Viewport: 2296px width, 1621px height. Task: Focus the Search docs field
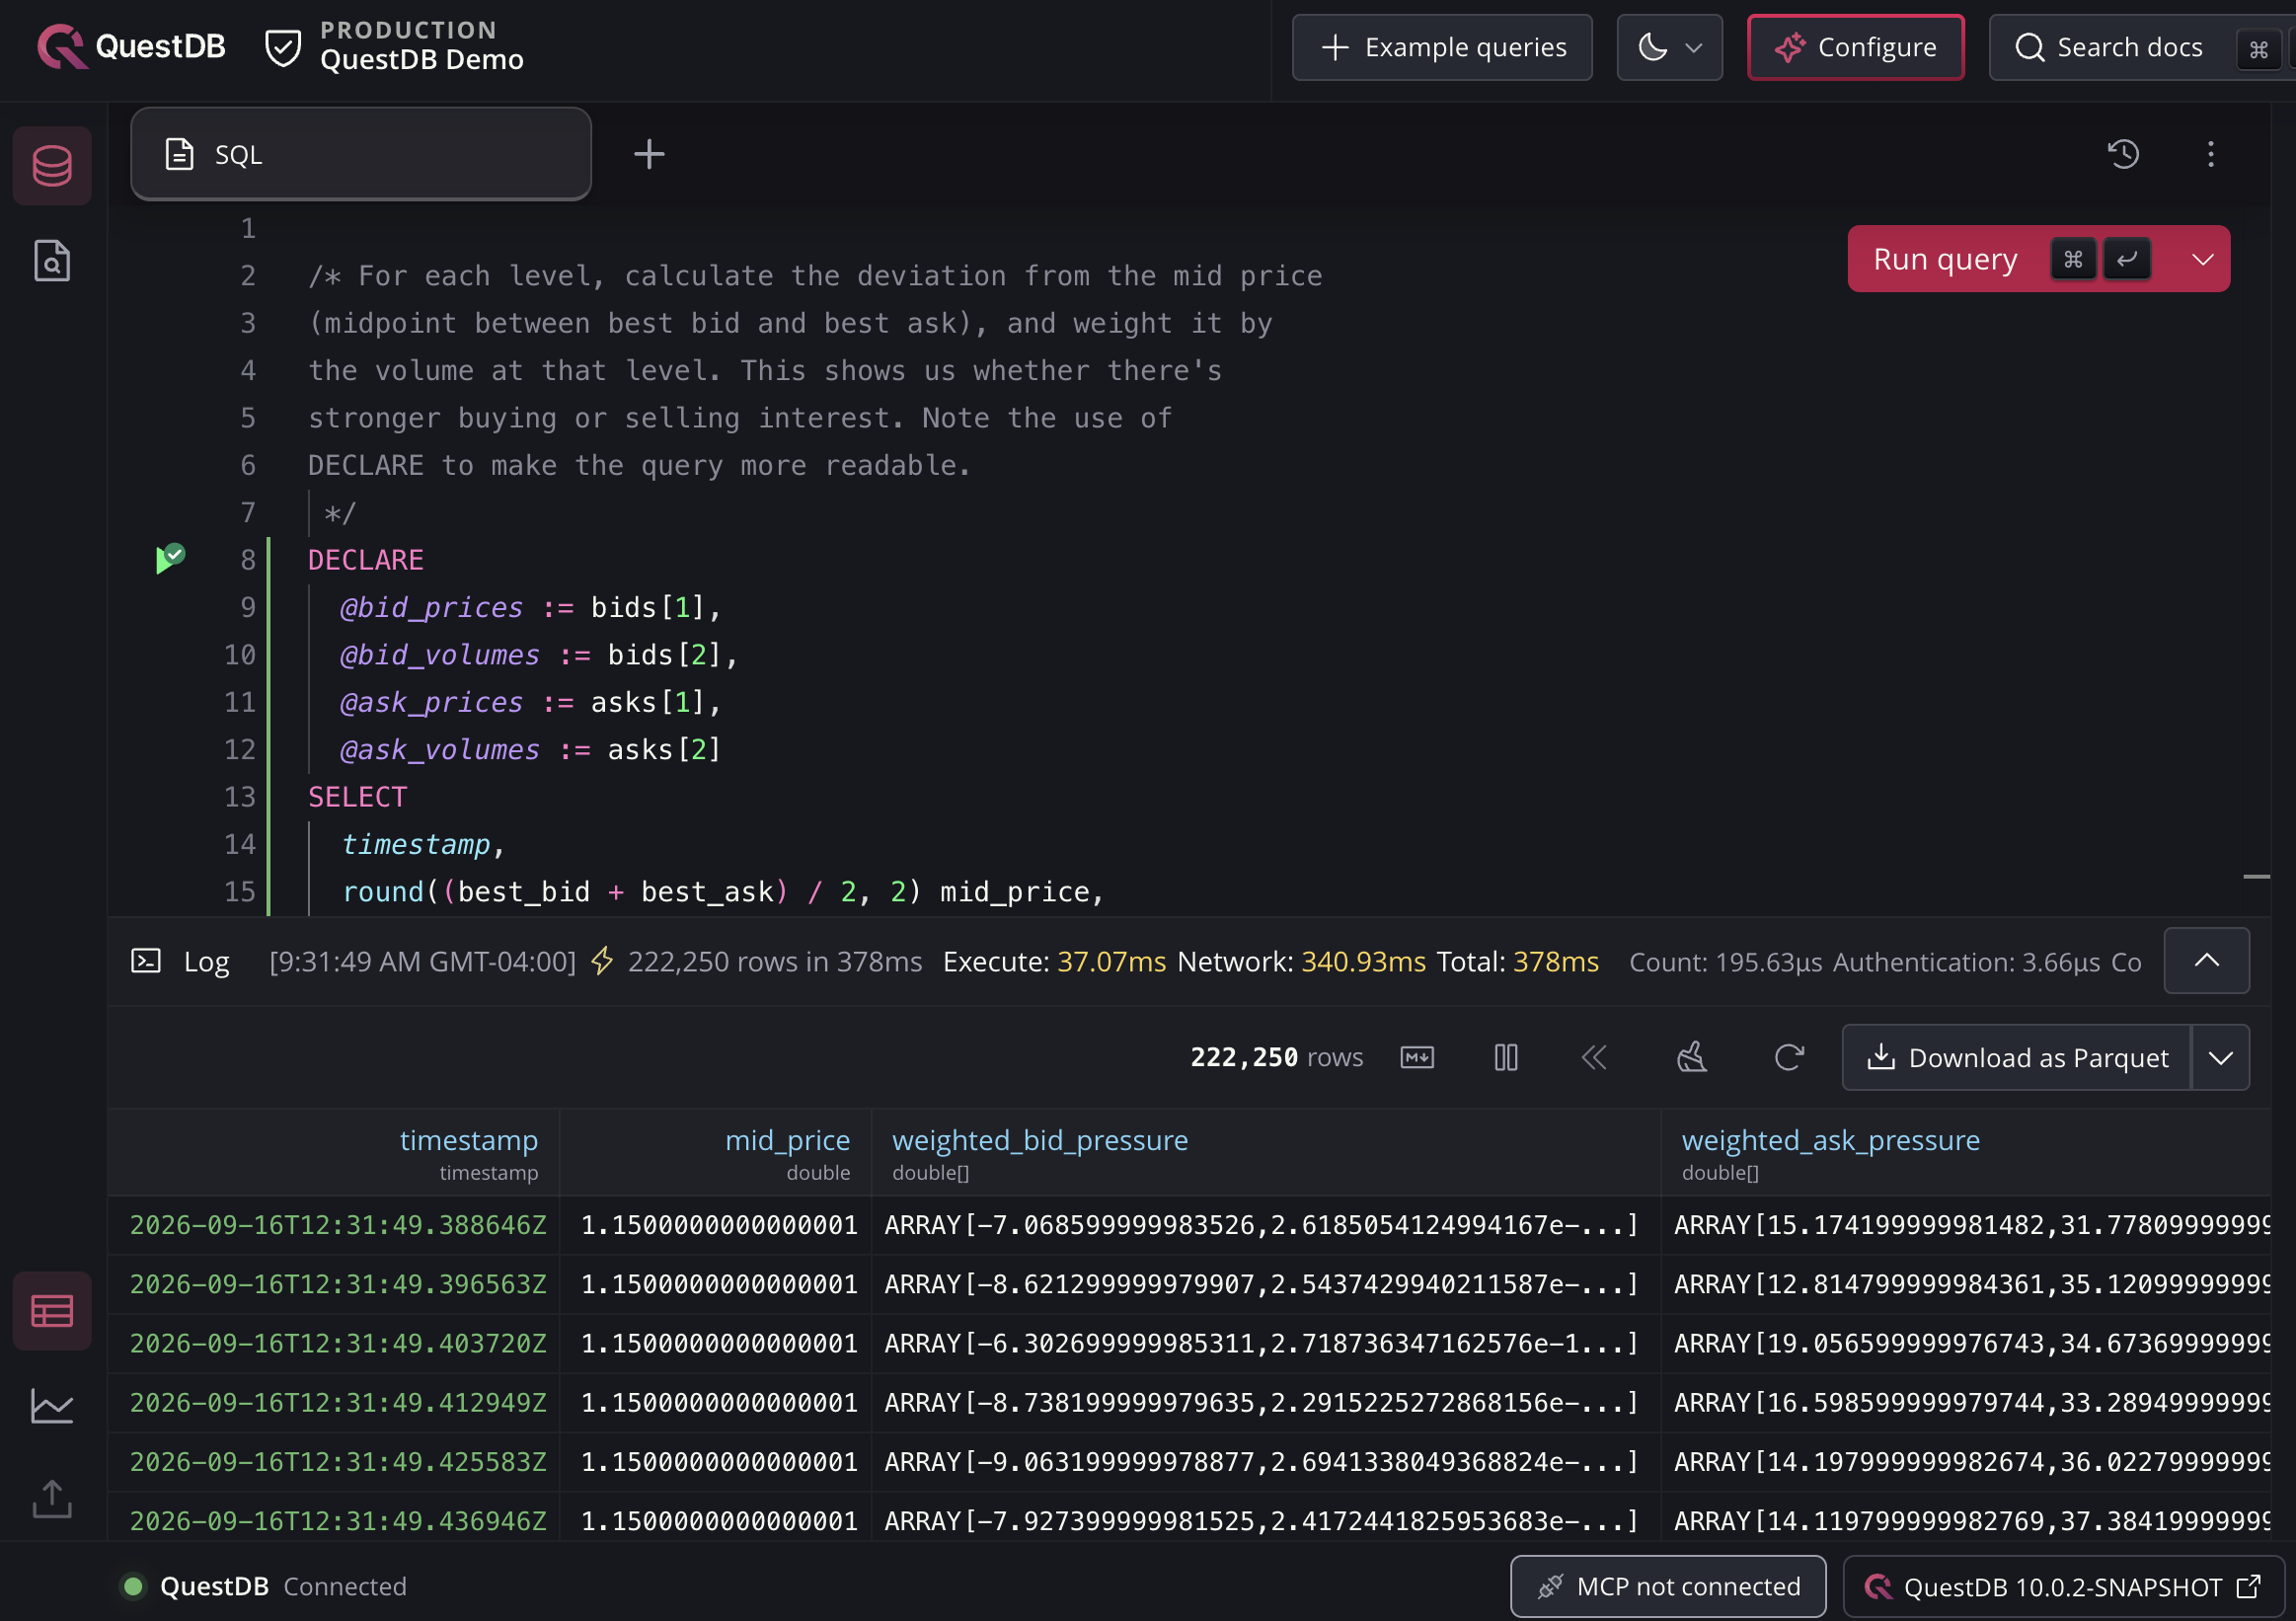tap(2140, 47)
